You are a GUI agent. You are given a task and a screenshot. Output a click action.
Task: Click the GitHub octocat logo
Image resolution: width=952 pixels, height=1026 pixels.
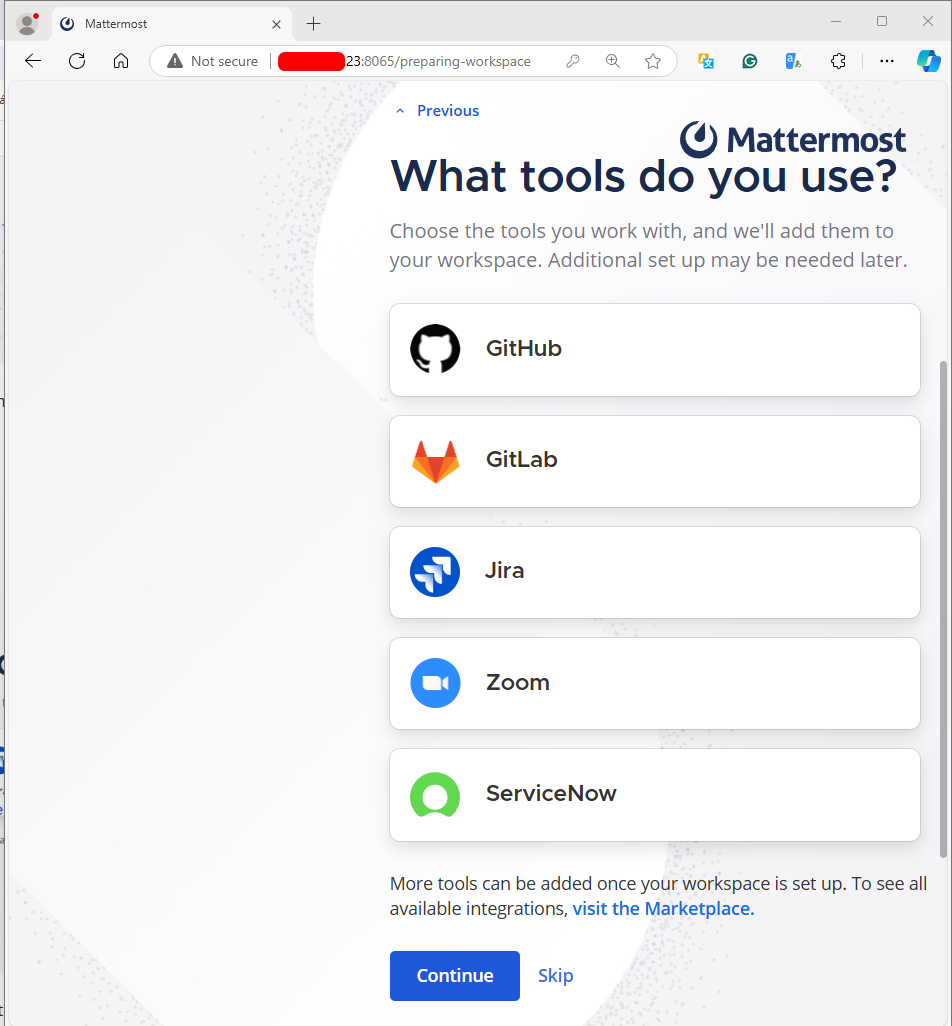coord(435,349)
